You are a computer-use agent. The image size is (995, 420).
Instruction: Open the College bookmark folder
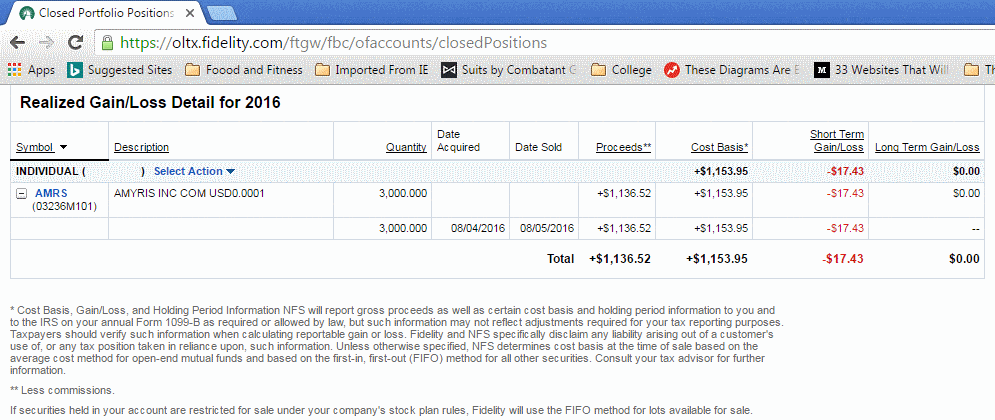point(621,70)
